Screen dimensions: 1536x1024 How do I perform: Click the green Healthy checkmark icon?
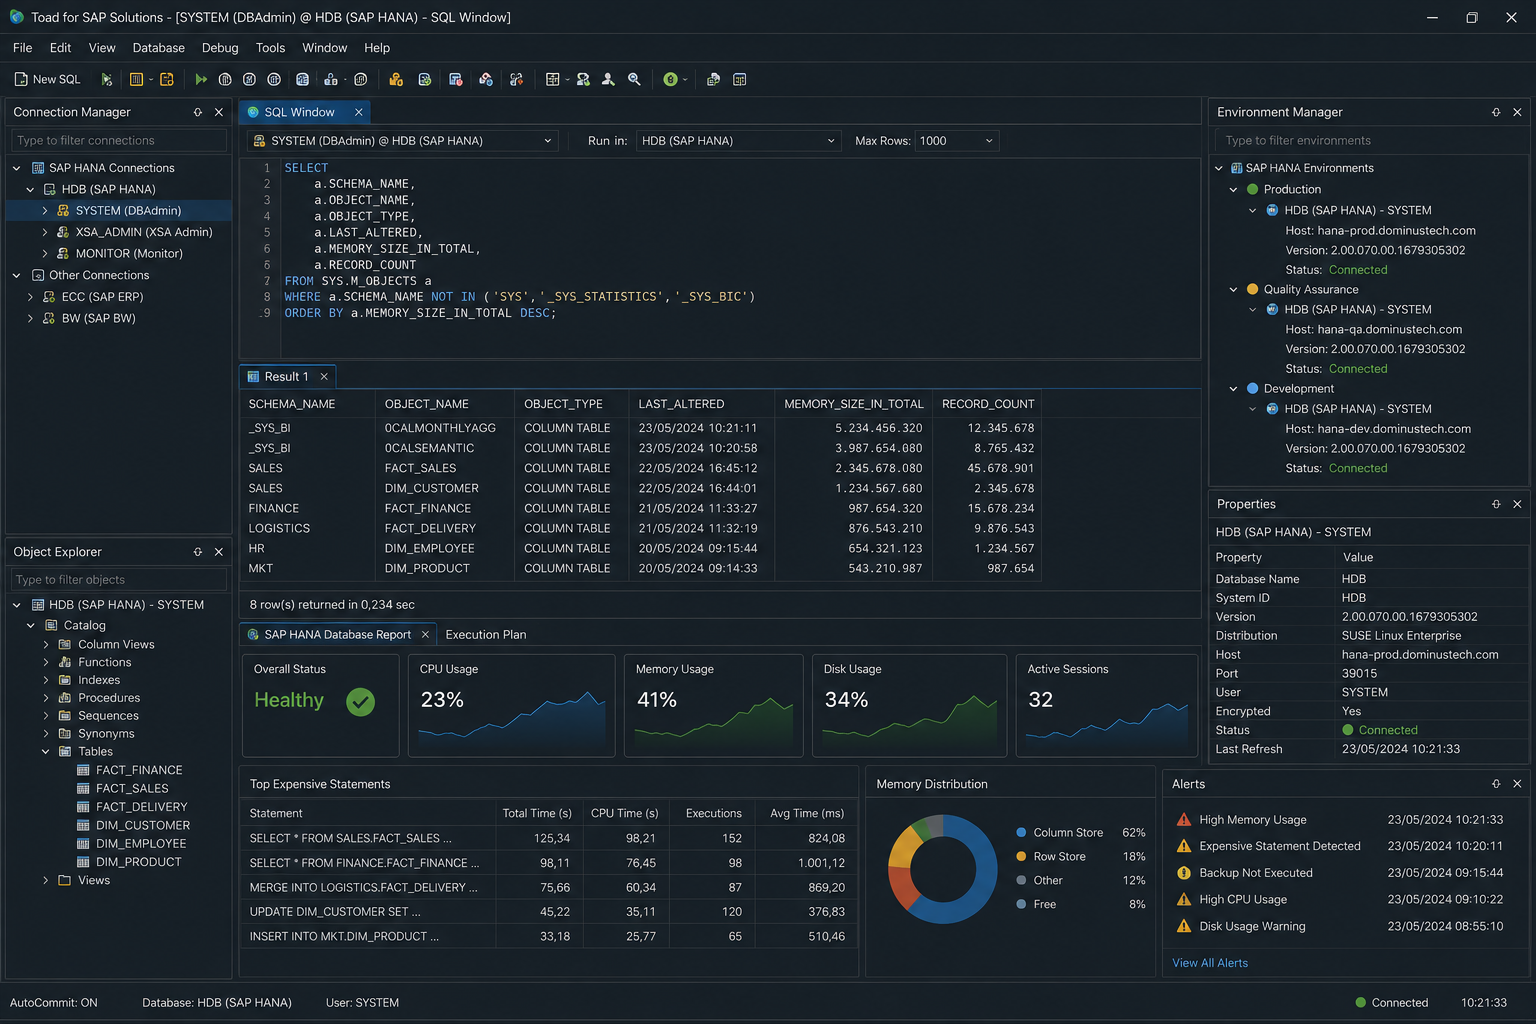[x=360, y=702]
